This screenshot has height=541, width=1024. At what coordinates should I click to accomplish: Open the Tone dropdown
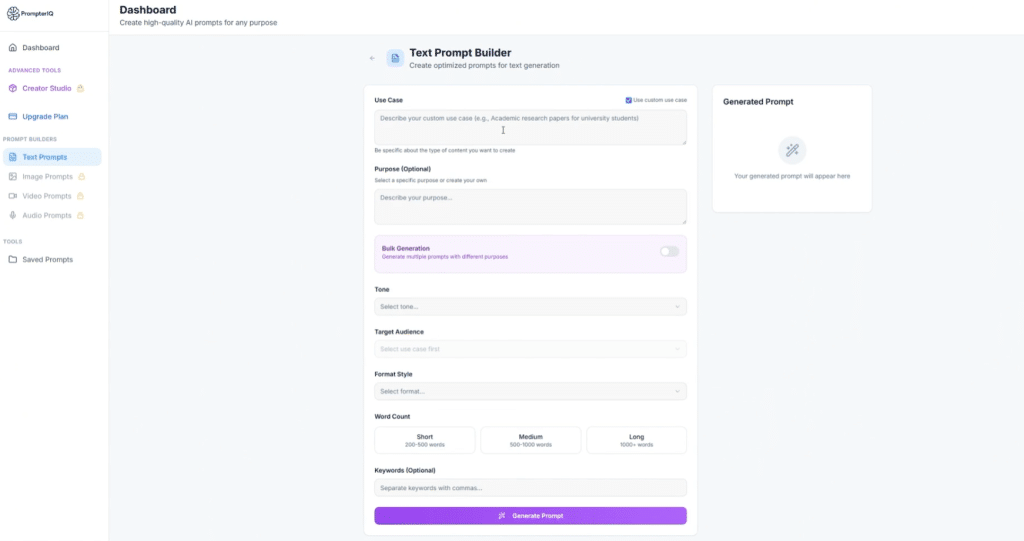pos(530,307)
